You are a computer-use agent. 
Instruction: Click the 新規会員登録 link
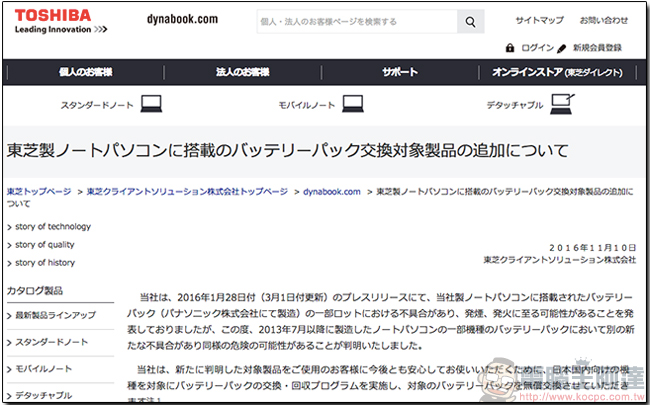(597, 48)
